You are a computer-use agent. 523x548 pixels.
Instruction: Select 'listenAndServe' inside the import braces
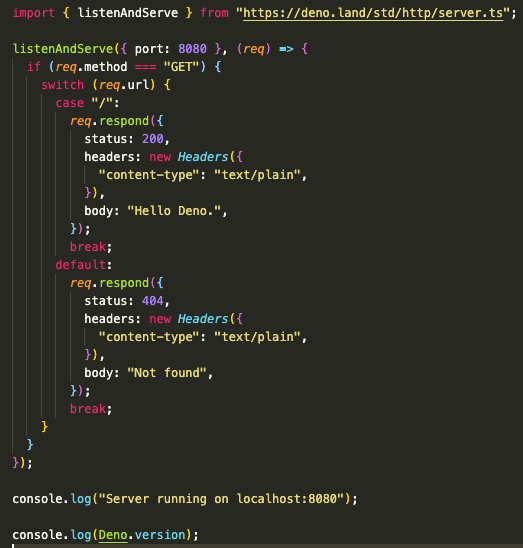(128, 13)
